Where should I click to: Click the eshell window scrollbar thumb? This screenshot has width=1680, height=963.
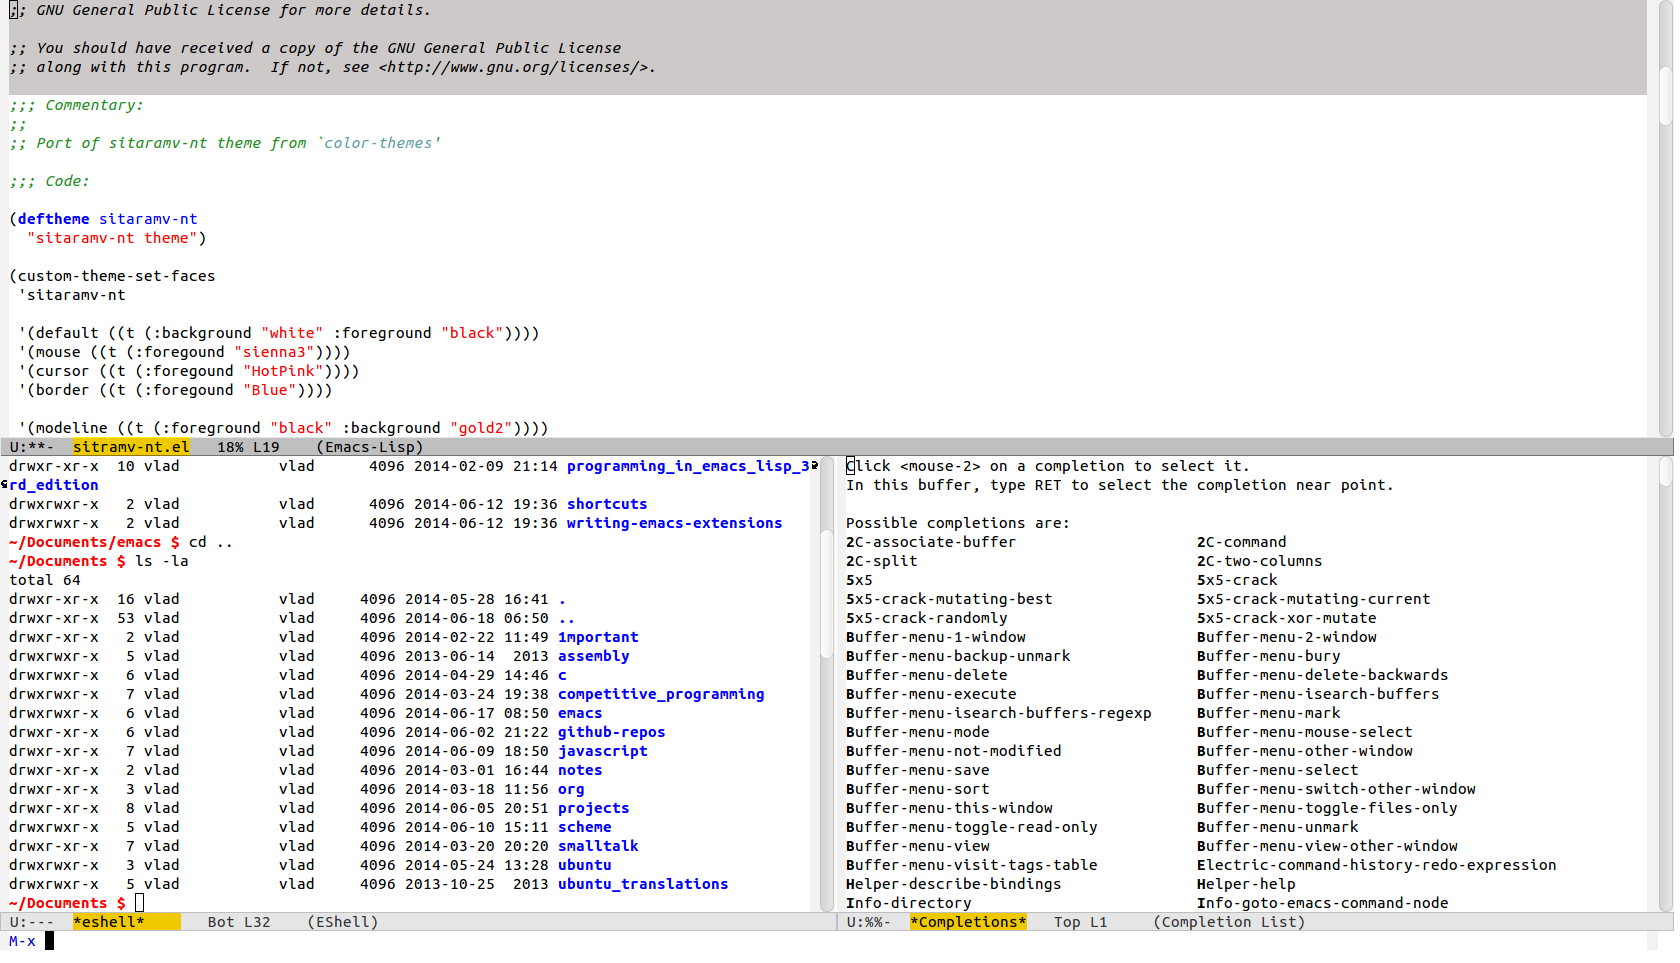point(827,594)
